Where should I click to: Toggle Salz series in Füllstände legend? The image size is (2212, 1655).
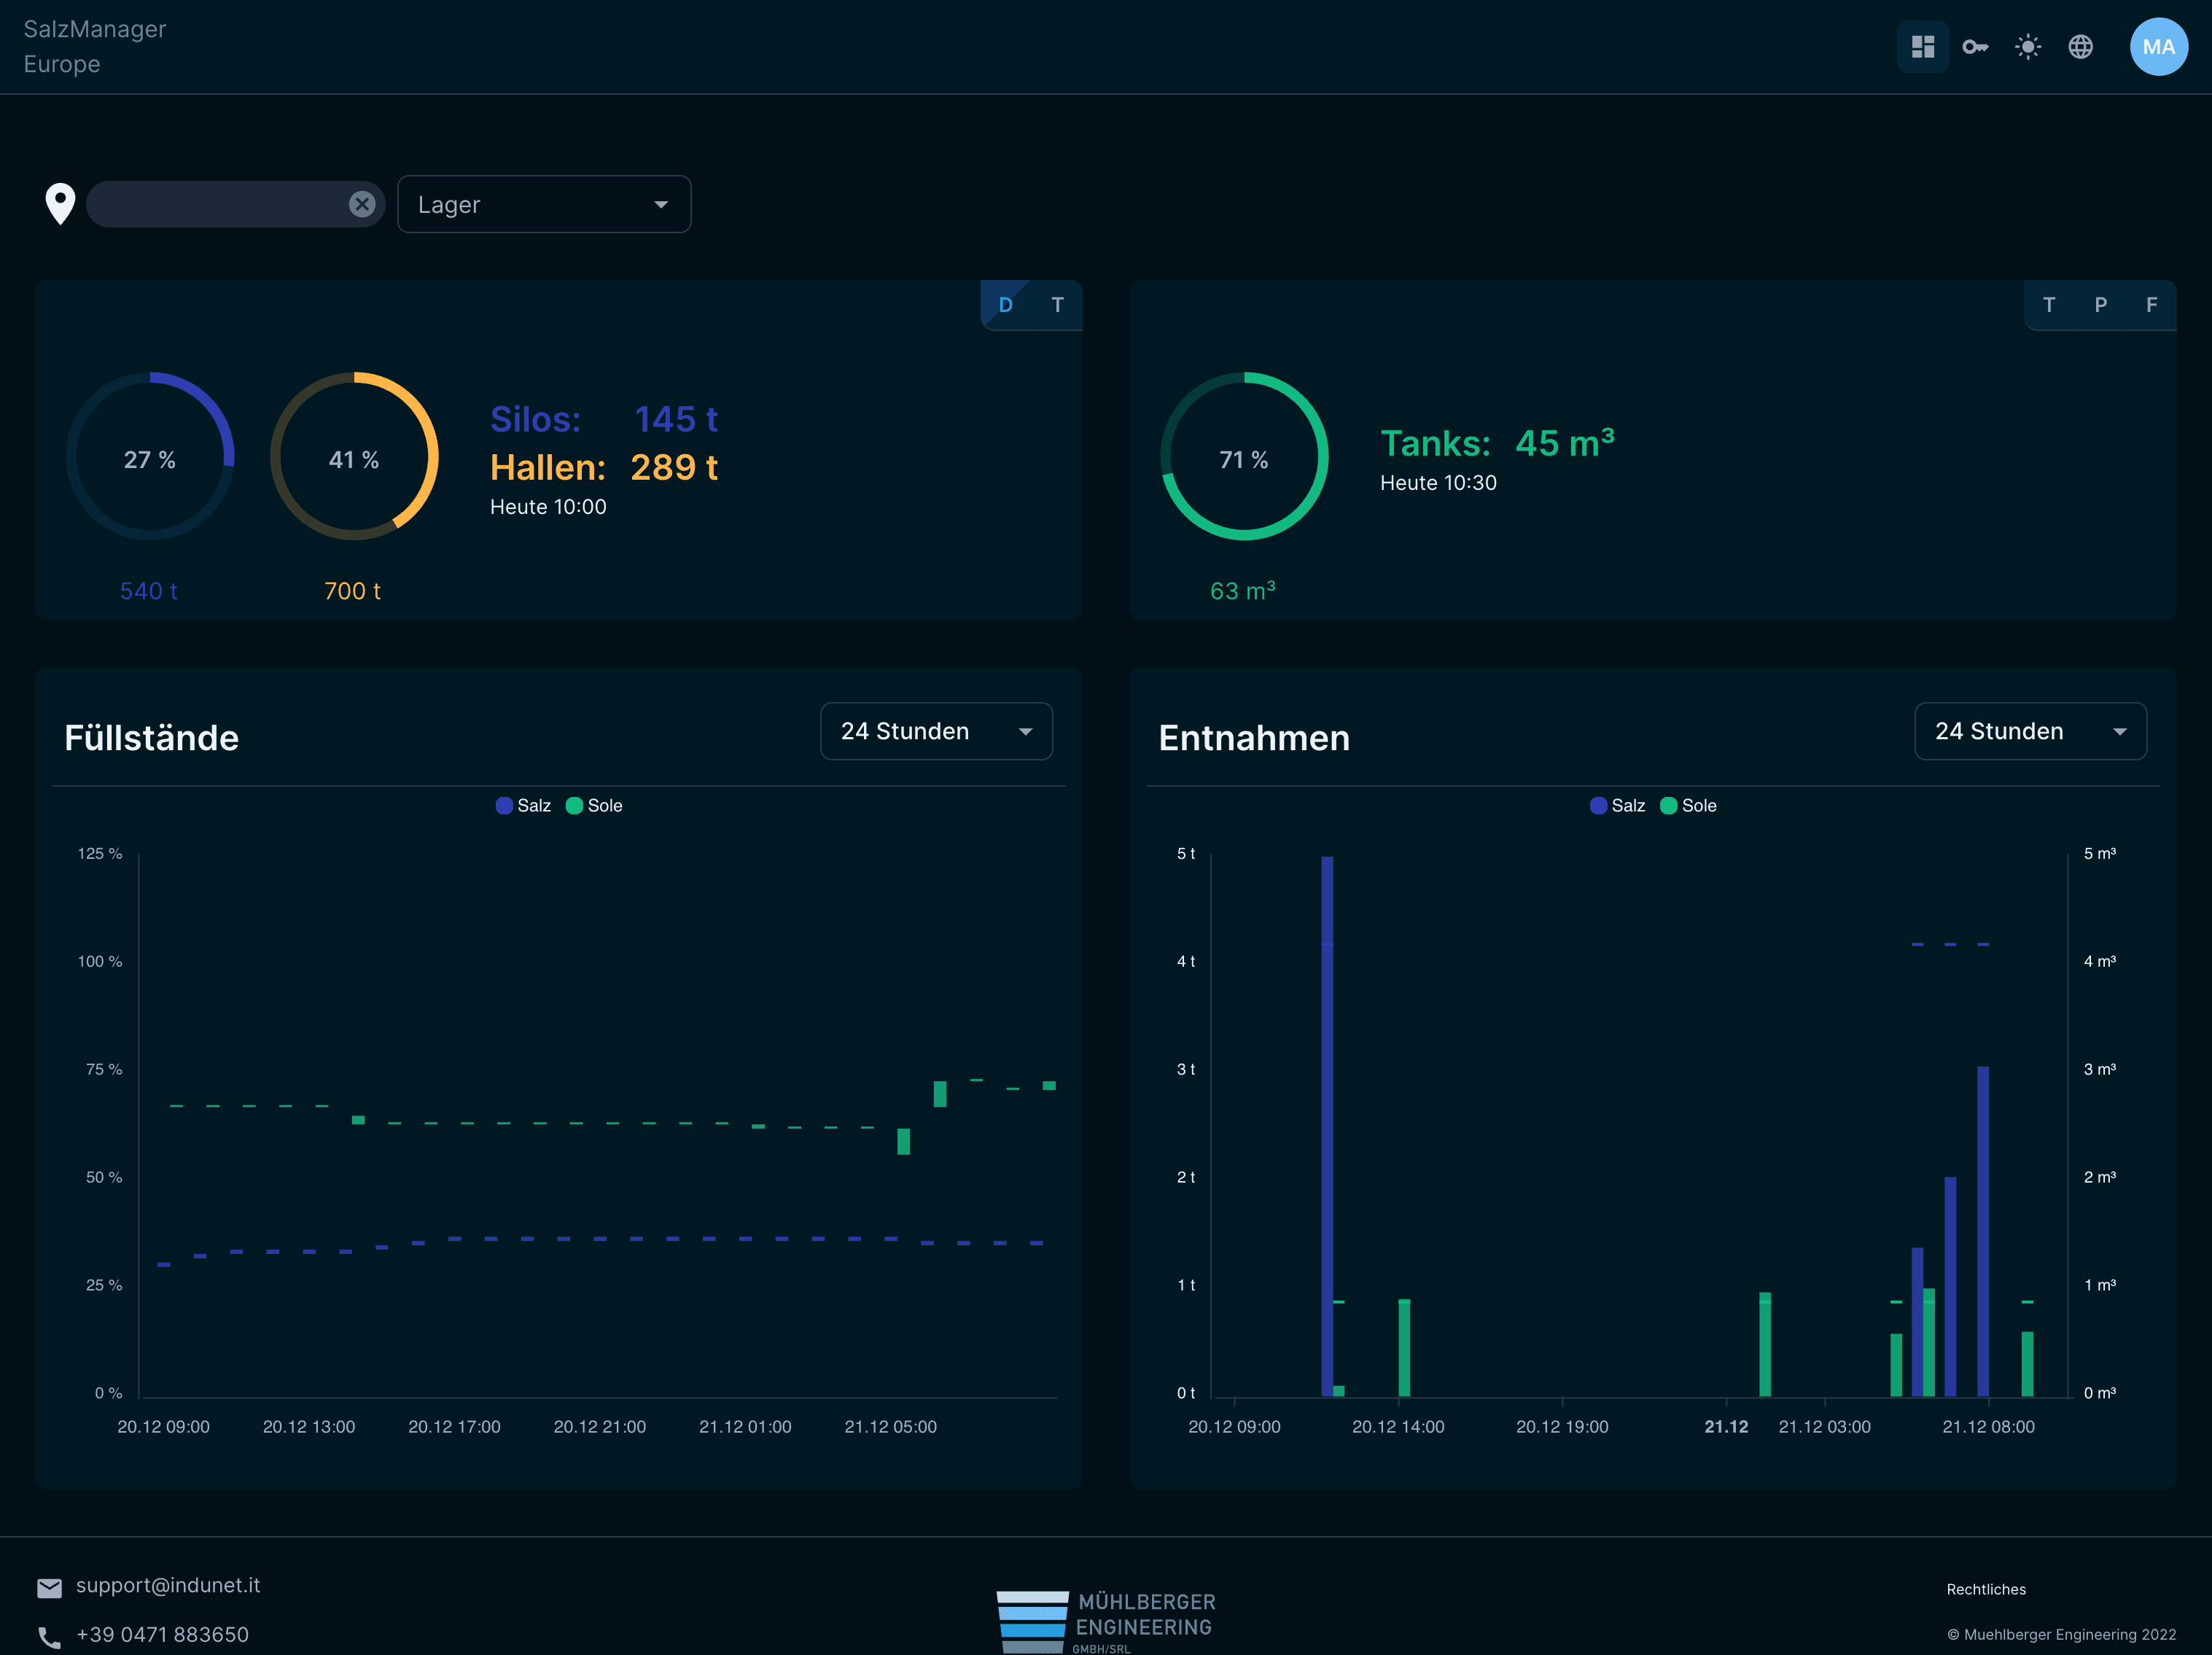(523, 806)
